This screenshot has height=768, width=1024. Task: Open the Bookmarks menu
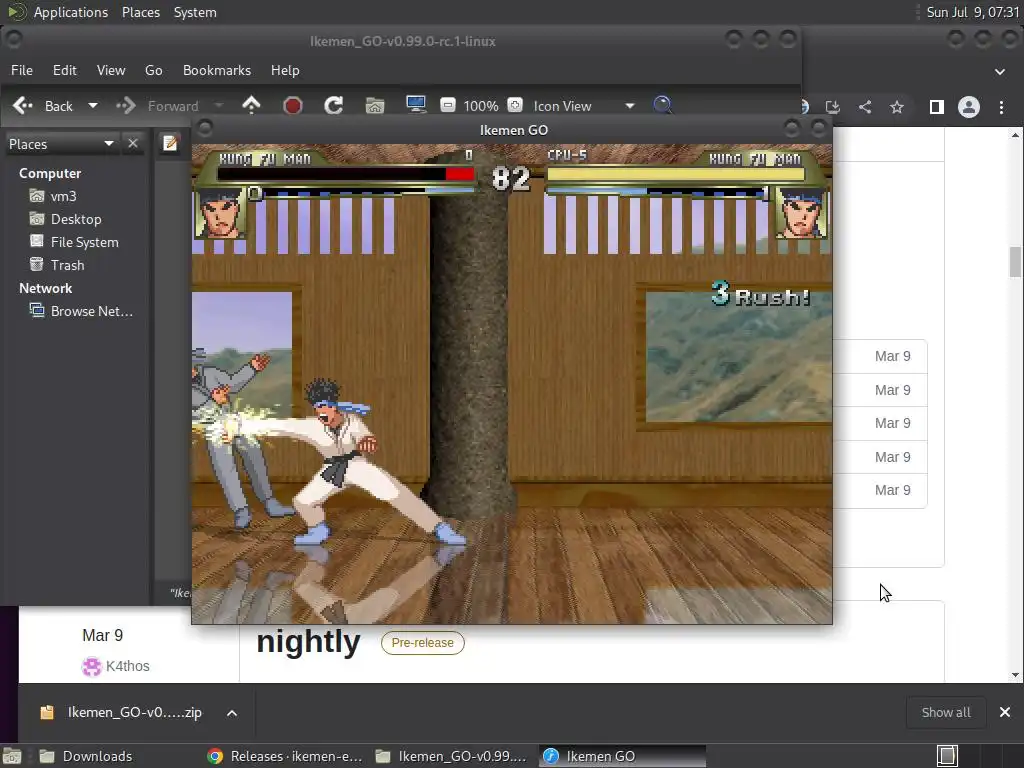coord(217,70)
